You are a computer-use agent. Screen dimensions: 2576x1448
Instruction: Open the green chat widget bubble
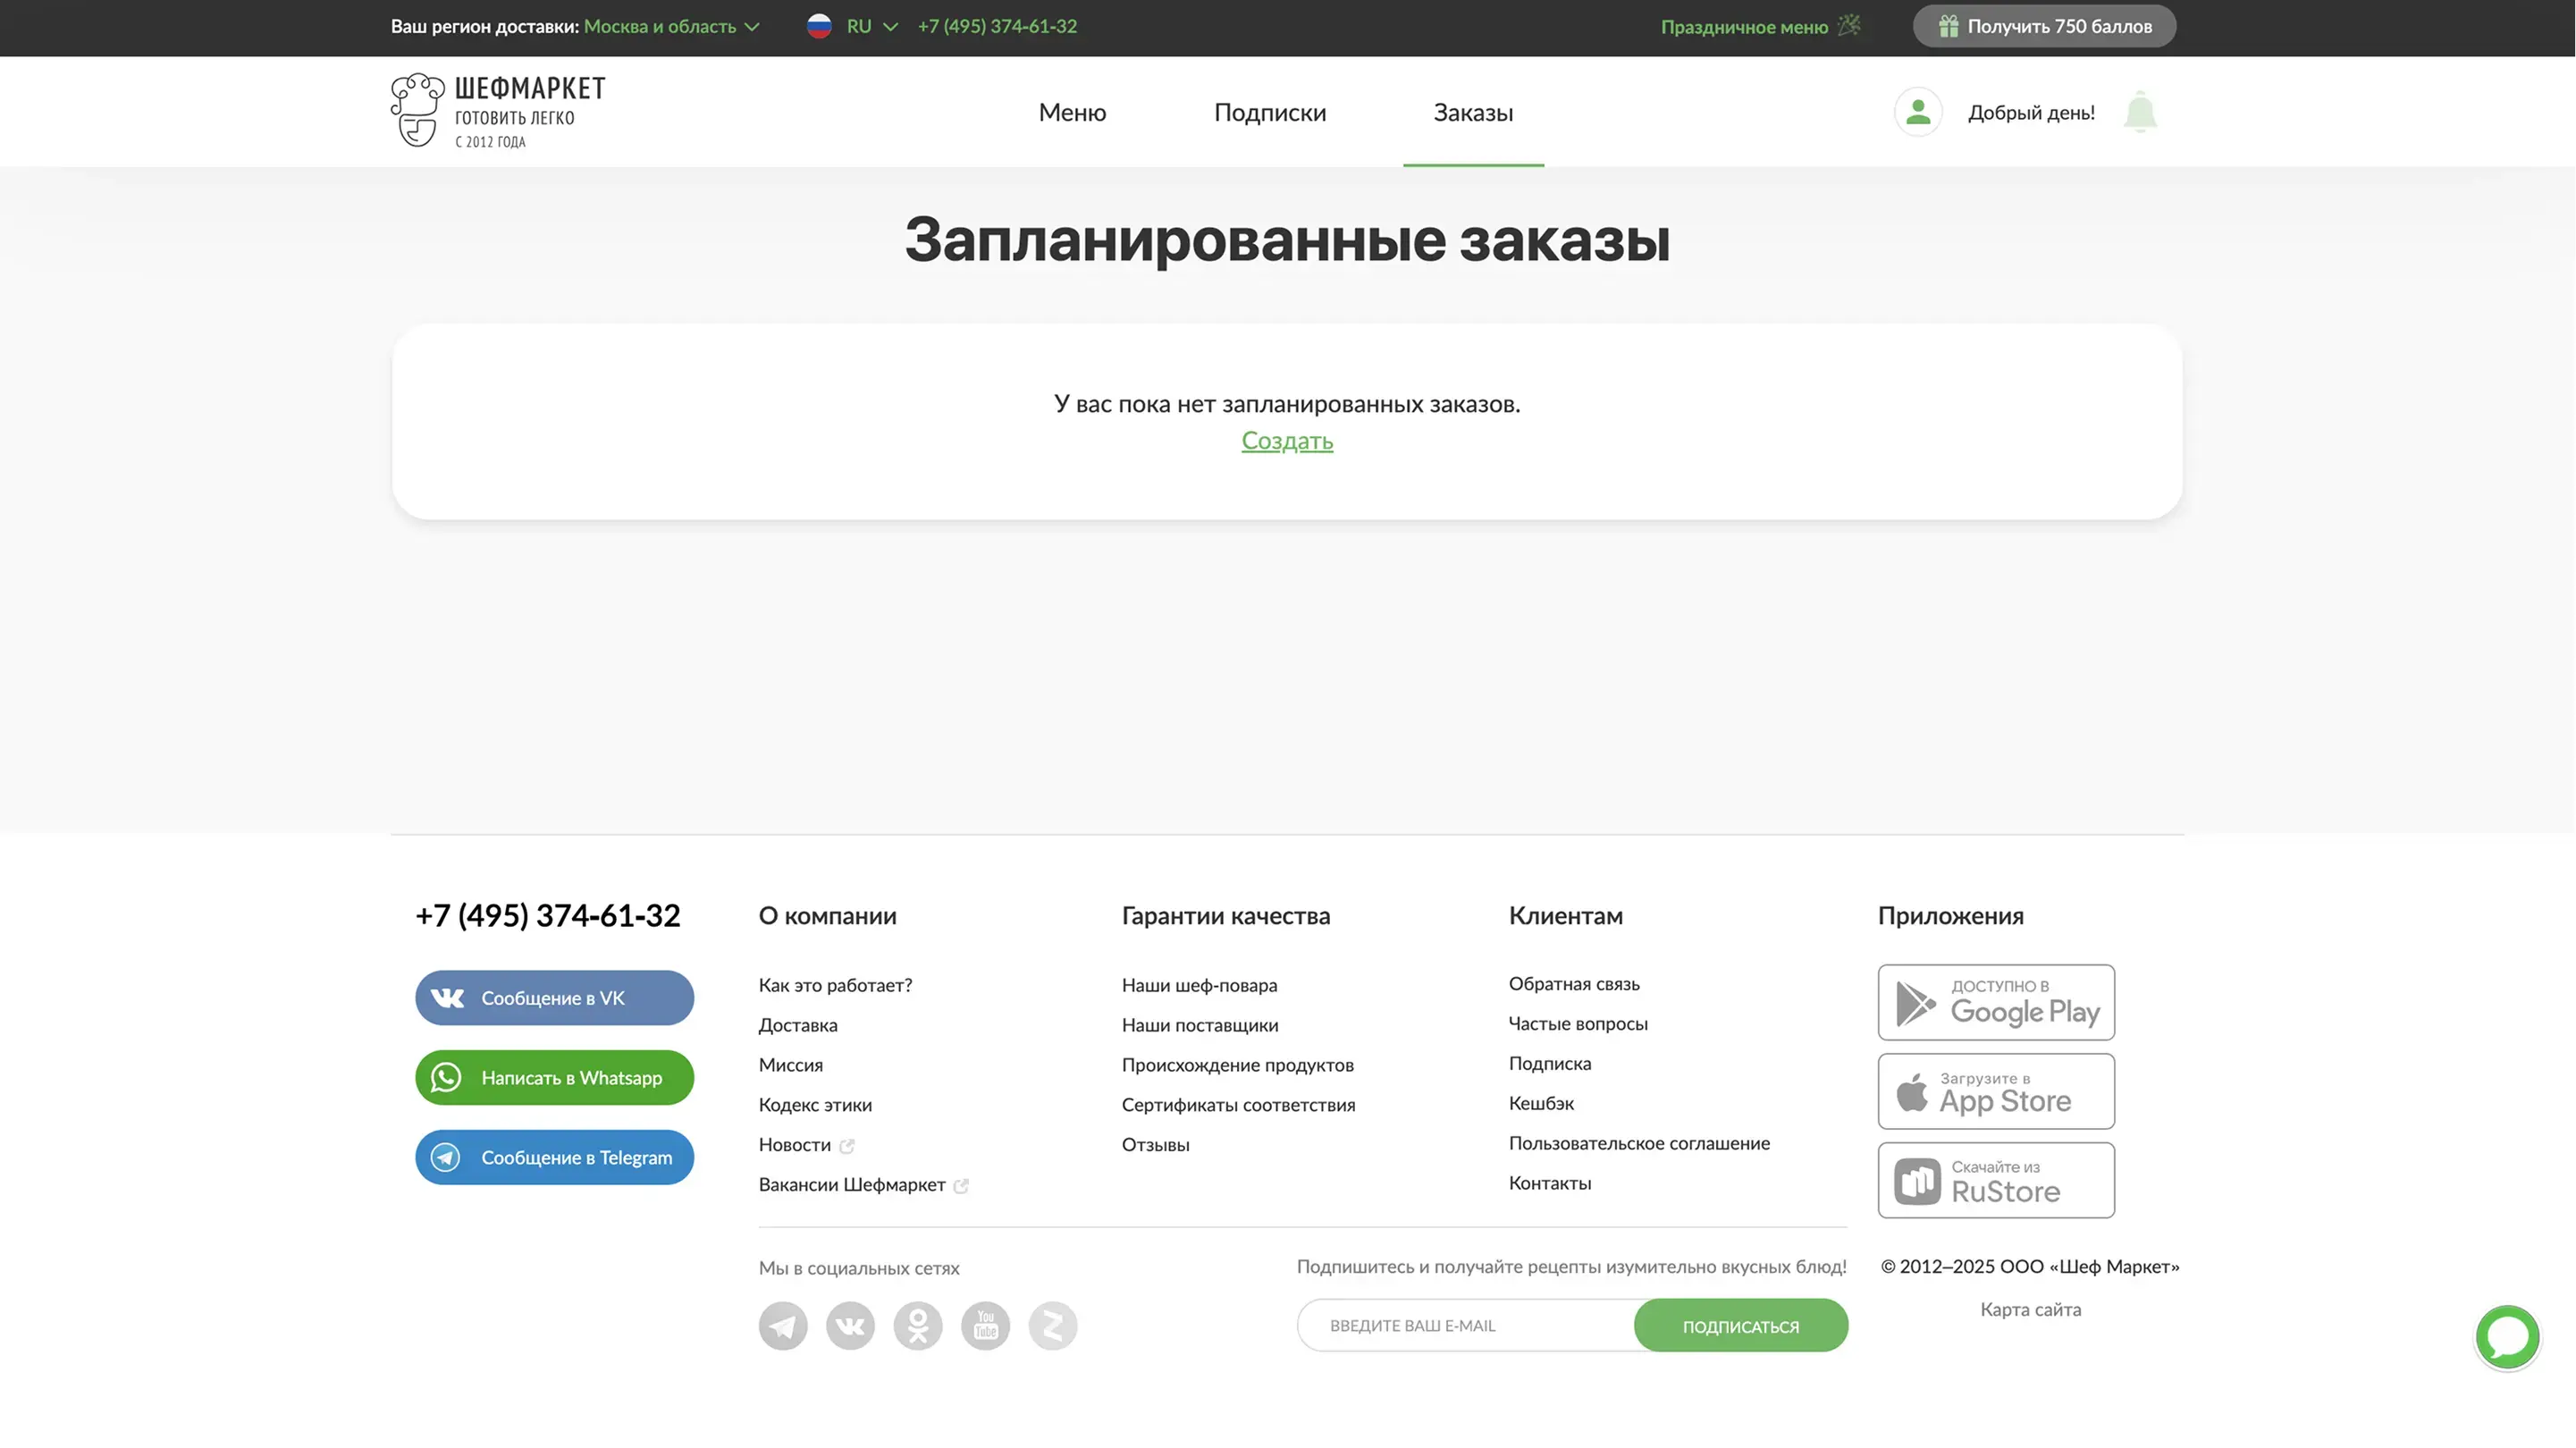[x=2506, y=1336]
